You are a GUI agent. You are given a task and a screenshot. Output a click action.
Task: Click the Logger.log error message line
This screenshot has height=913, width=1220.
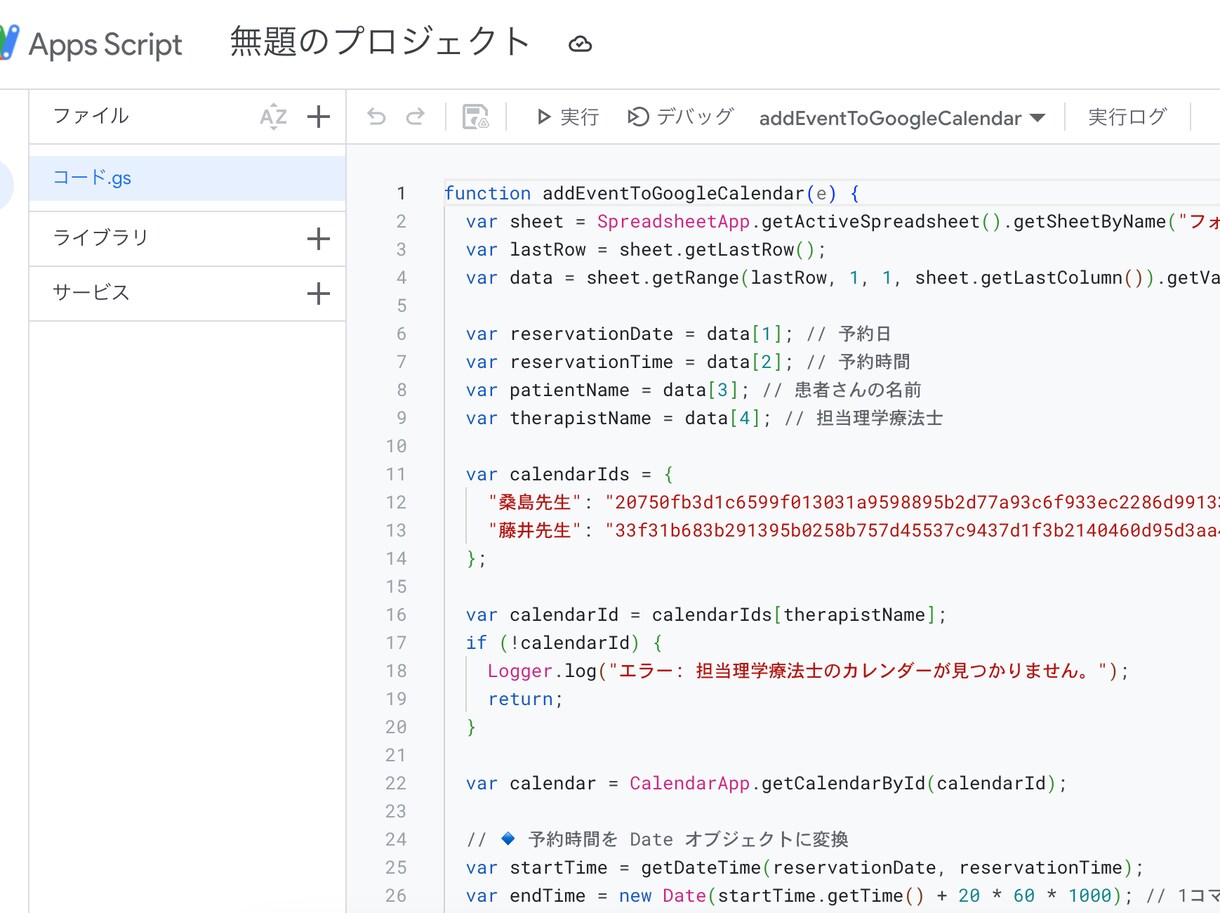tap(808, 670)
